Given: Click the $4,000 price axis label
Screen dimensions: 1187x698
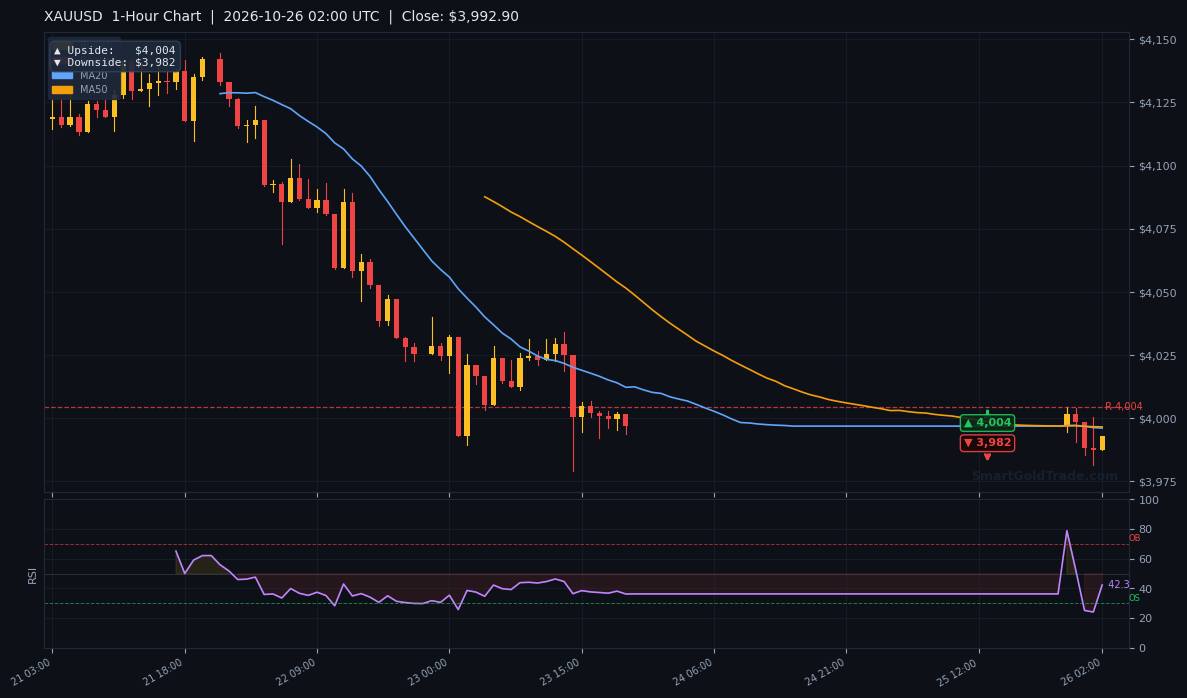Looking at the screenshot, I should 1157,419.
